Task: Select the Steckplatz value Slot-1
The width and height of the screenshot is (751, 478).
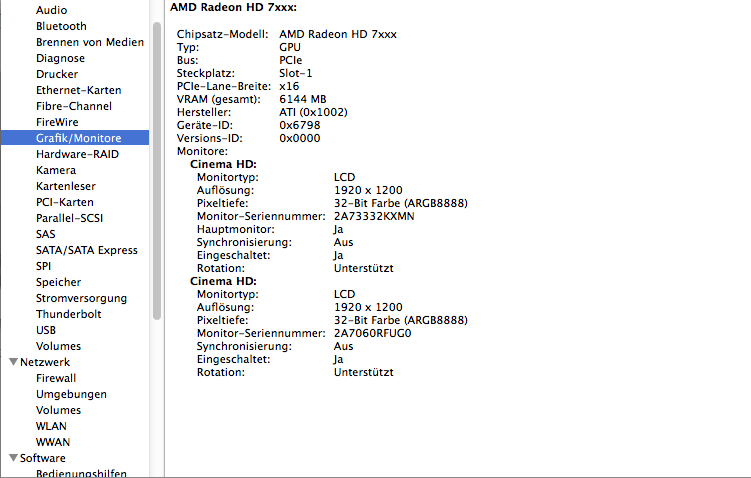Action: (x=296, y=73)
